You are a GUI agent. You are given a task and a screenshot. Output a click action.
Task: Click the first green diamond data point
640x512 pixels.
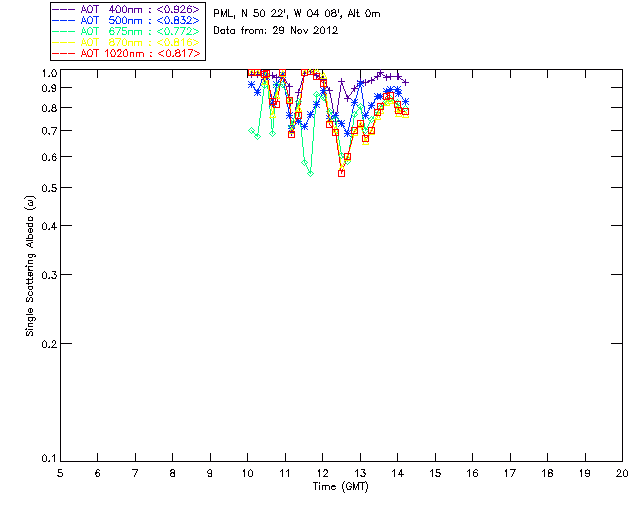[251, 131]
